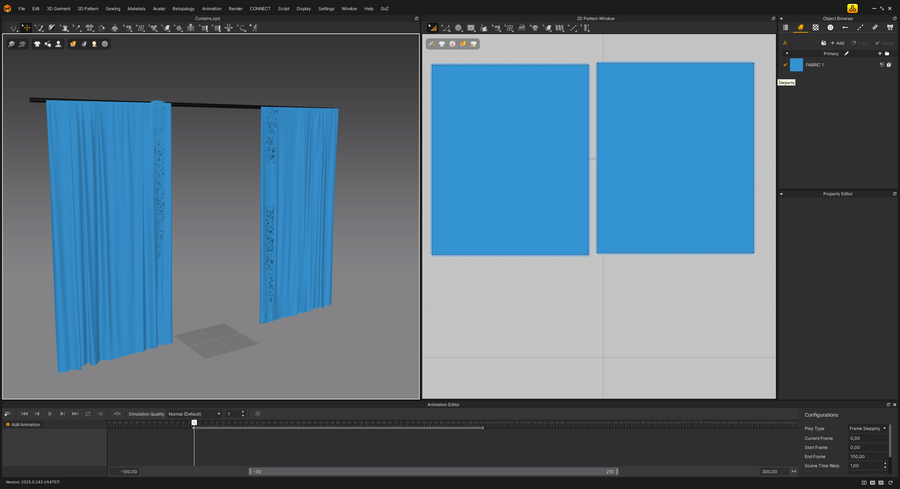Collapse the Primary fabric group arrow
The height and width of the screenshot is (489, 900).
click(786, 54)
